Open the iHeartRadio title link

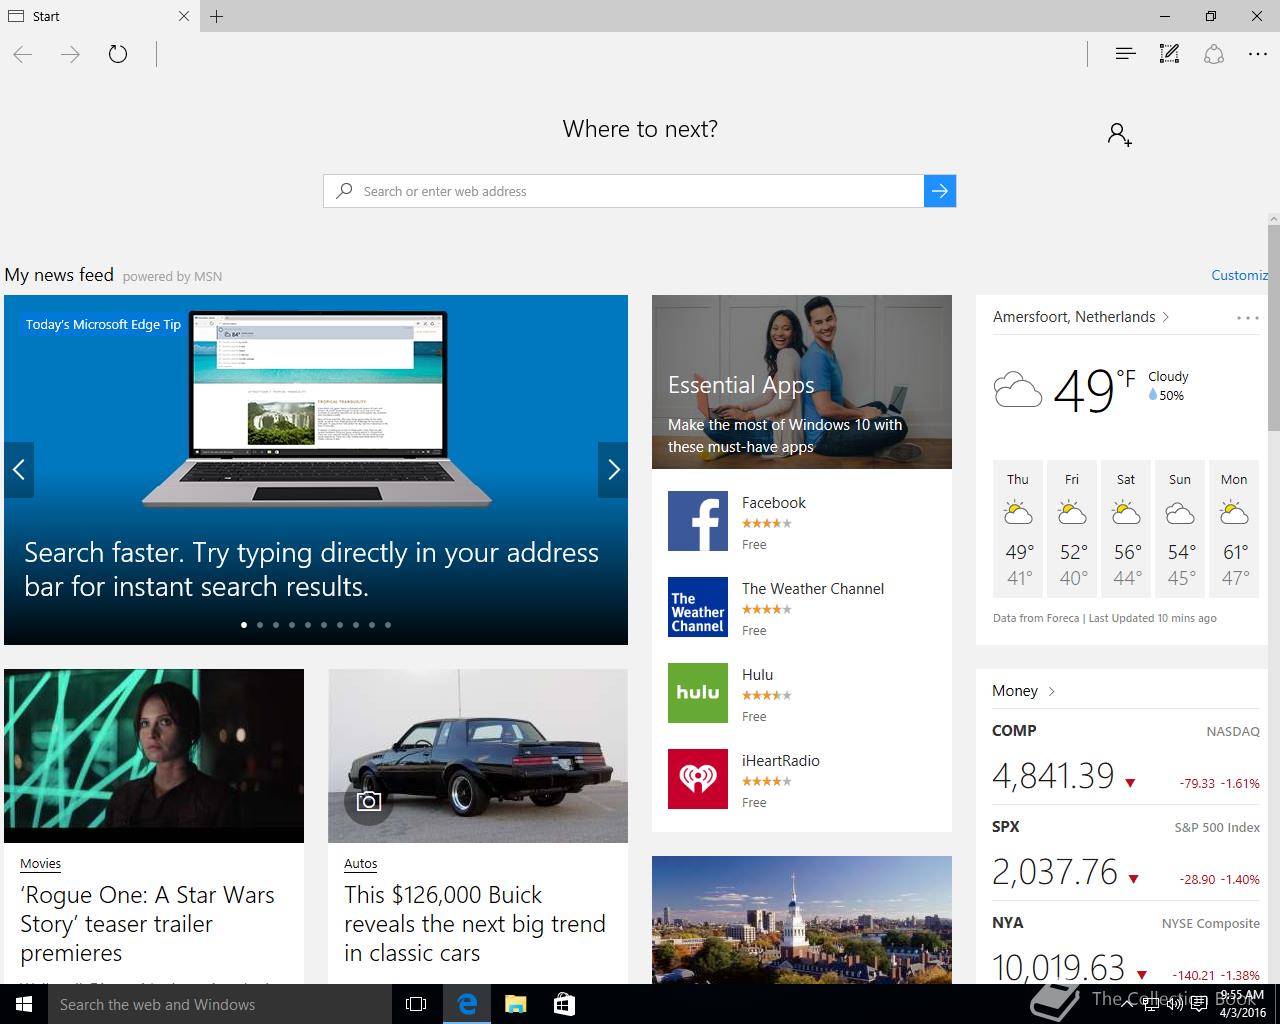tap(781, 761)
